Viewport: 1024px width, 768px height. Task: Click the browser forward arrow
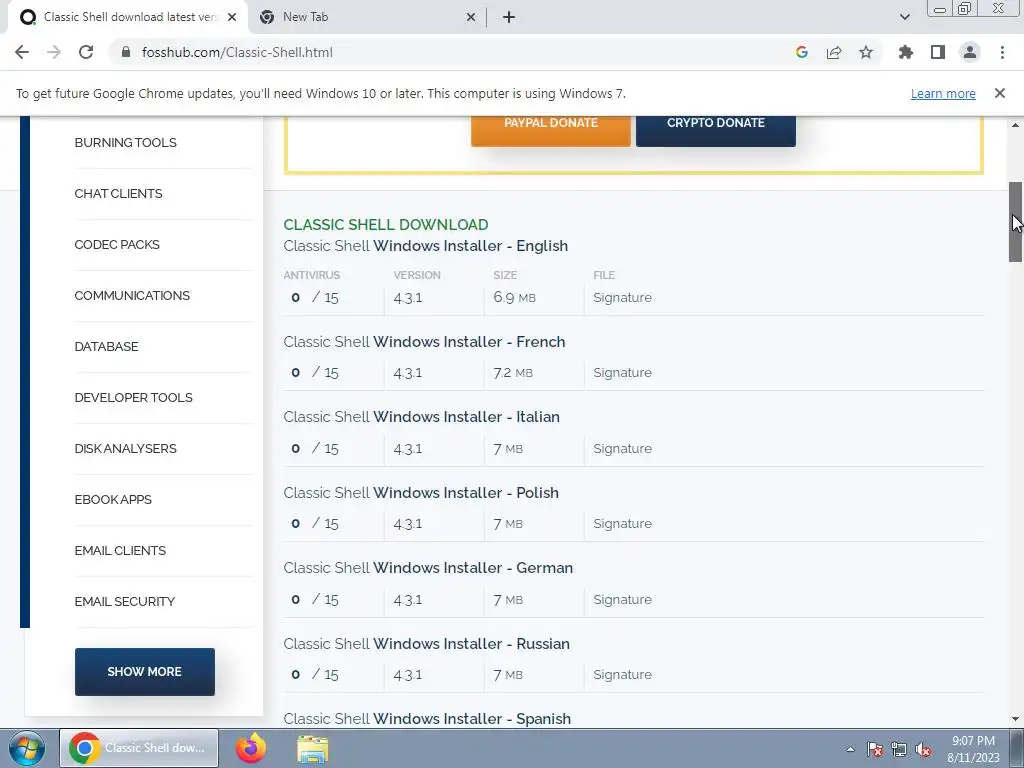tap(54, 52)
